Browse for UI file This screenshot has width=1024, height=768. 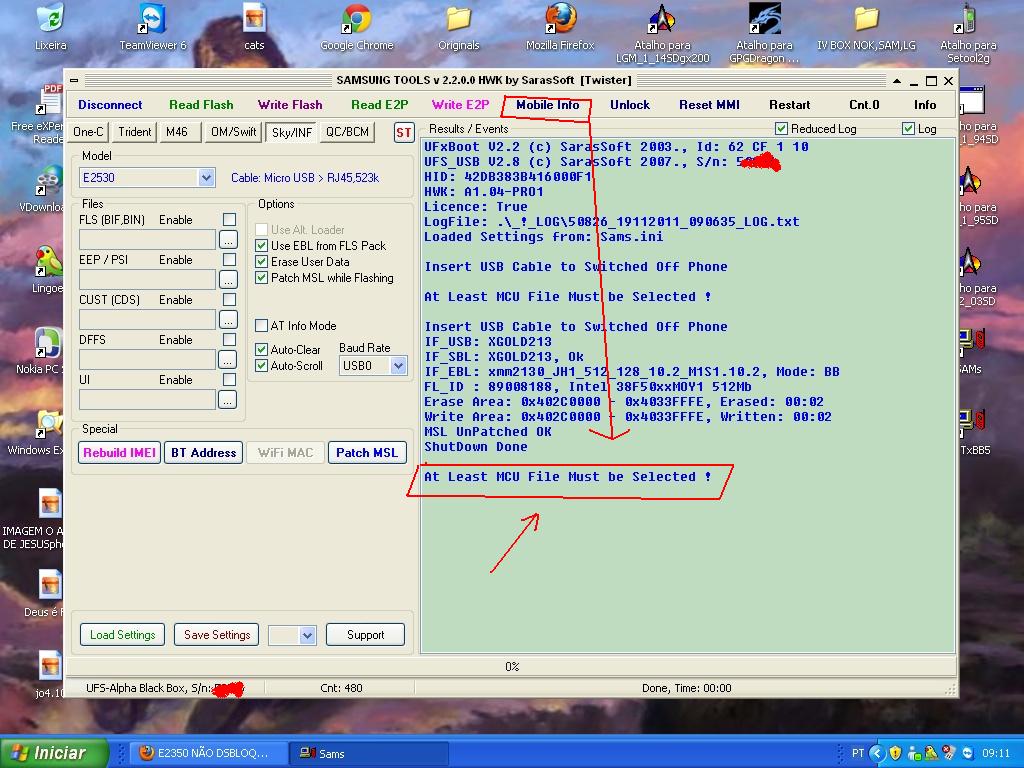click(227, 400)
